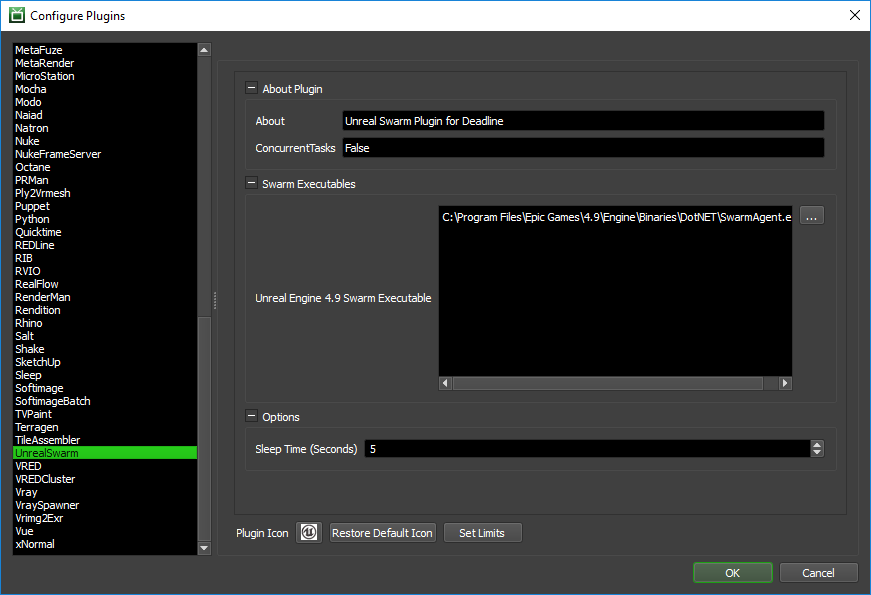Cancel the Configure Plugins dialog
871x595 pixels.
(x=818, y=573)
